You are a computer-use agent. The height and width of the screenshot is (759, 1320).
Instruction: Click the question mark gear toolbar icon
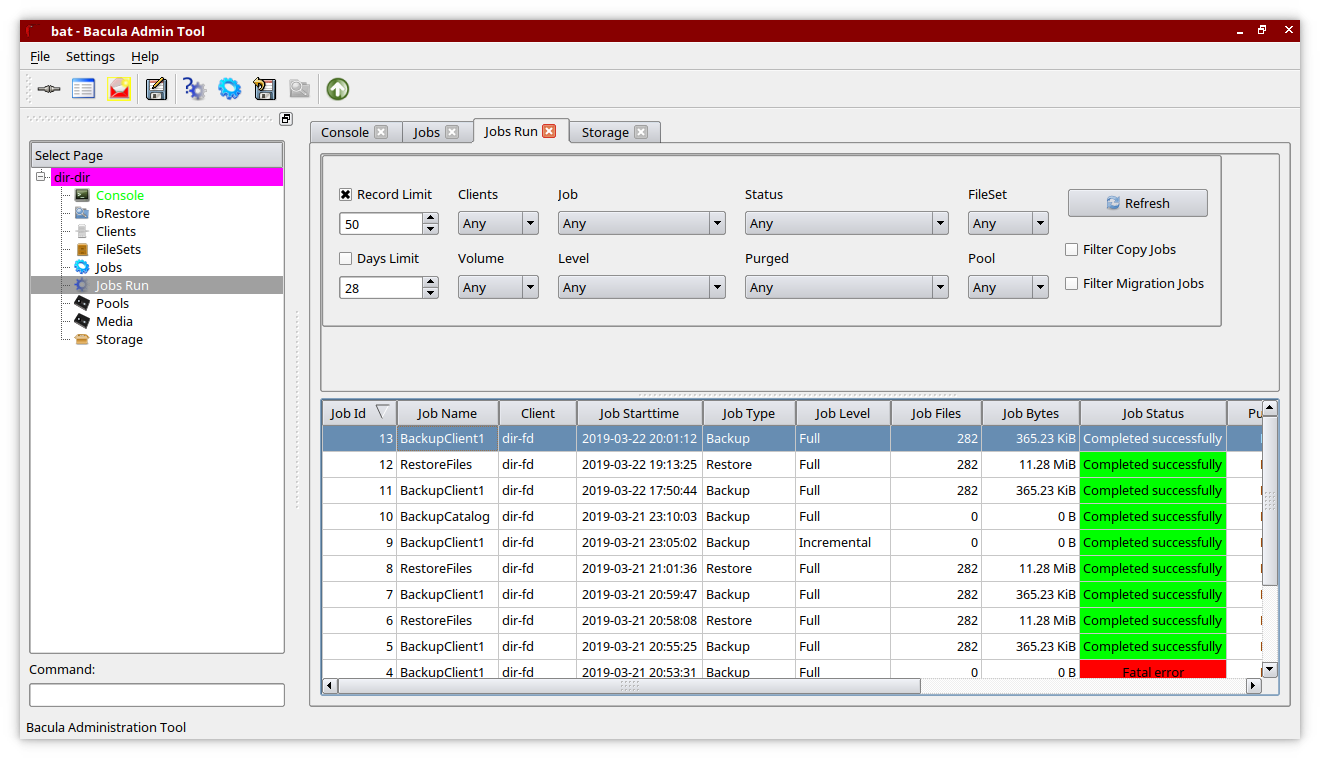(194, 89)
